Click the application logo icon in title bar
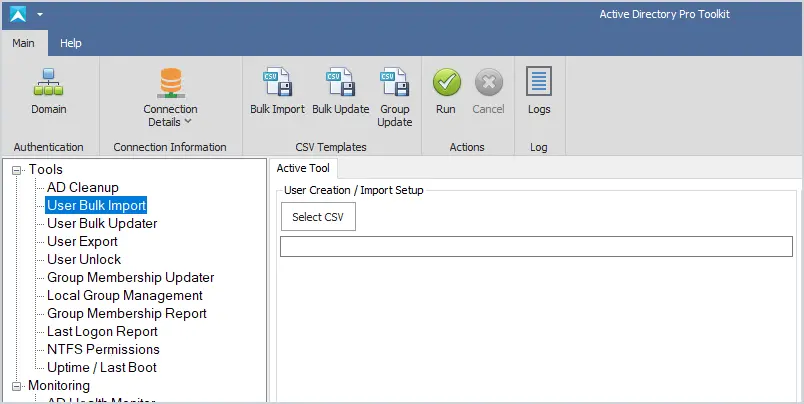 pos(18,14)
